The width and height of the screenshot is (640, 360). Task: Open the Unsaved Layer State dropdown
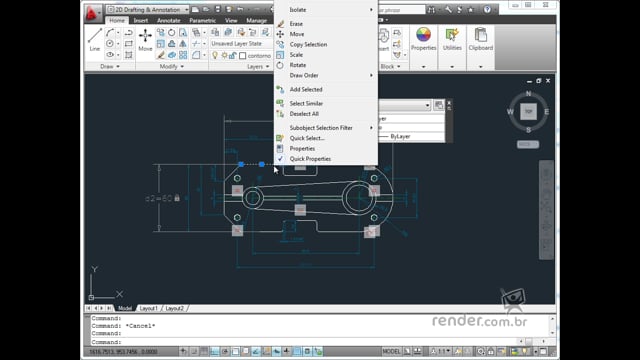(241, 44)
